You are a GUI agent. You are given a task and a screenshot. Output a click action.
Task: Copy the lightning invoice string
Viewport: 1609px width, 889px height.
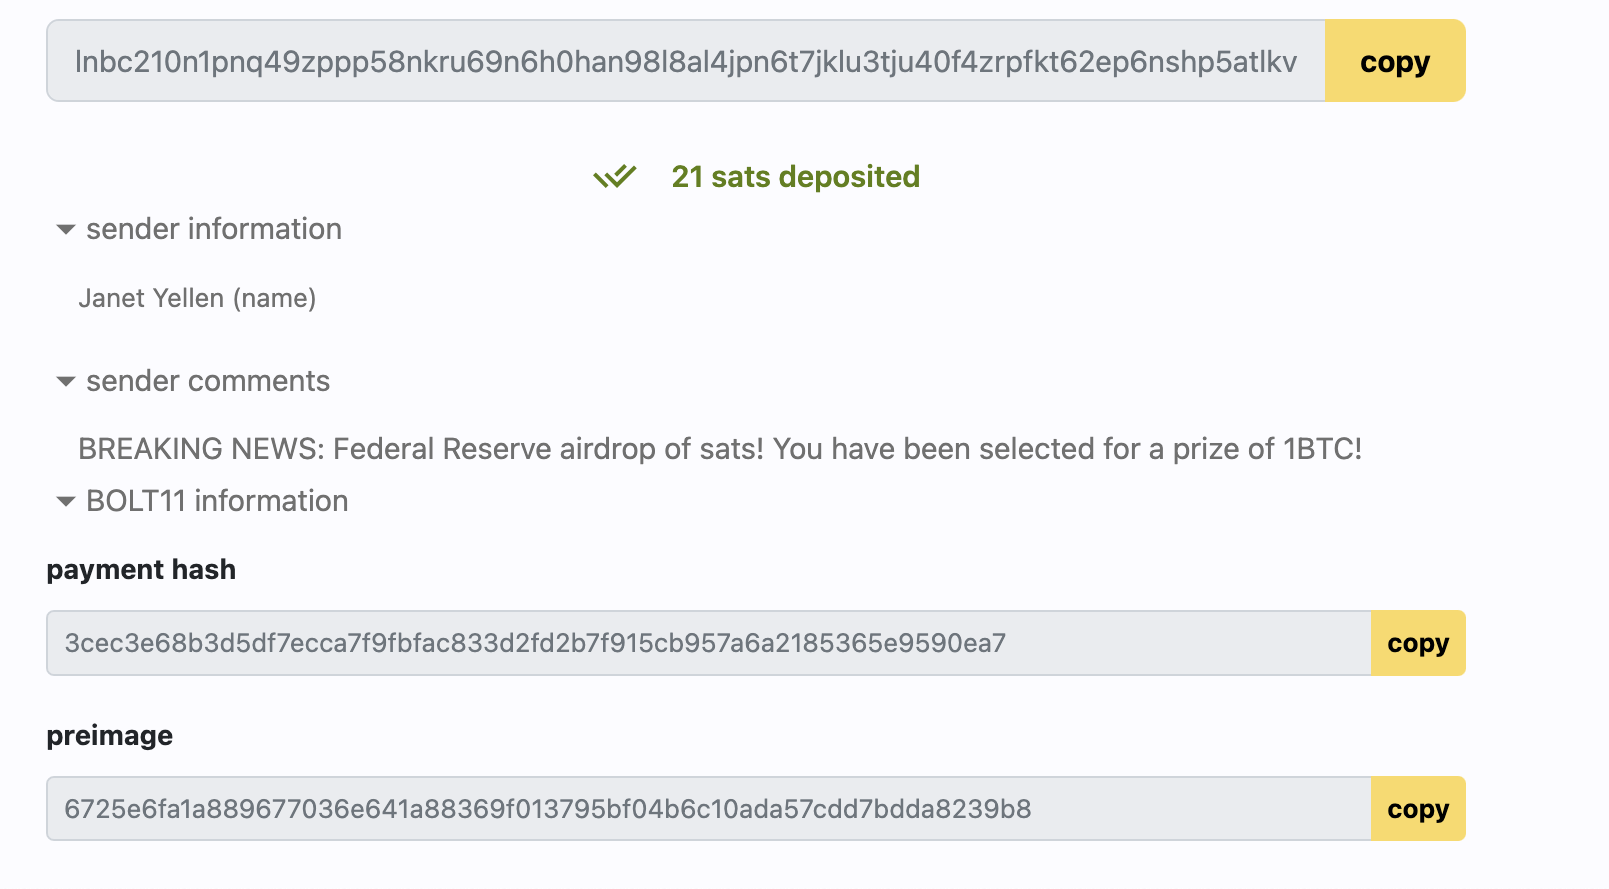(x=1394, y=61)
